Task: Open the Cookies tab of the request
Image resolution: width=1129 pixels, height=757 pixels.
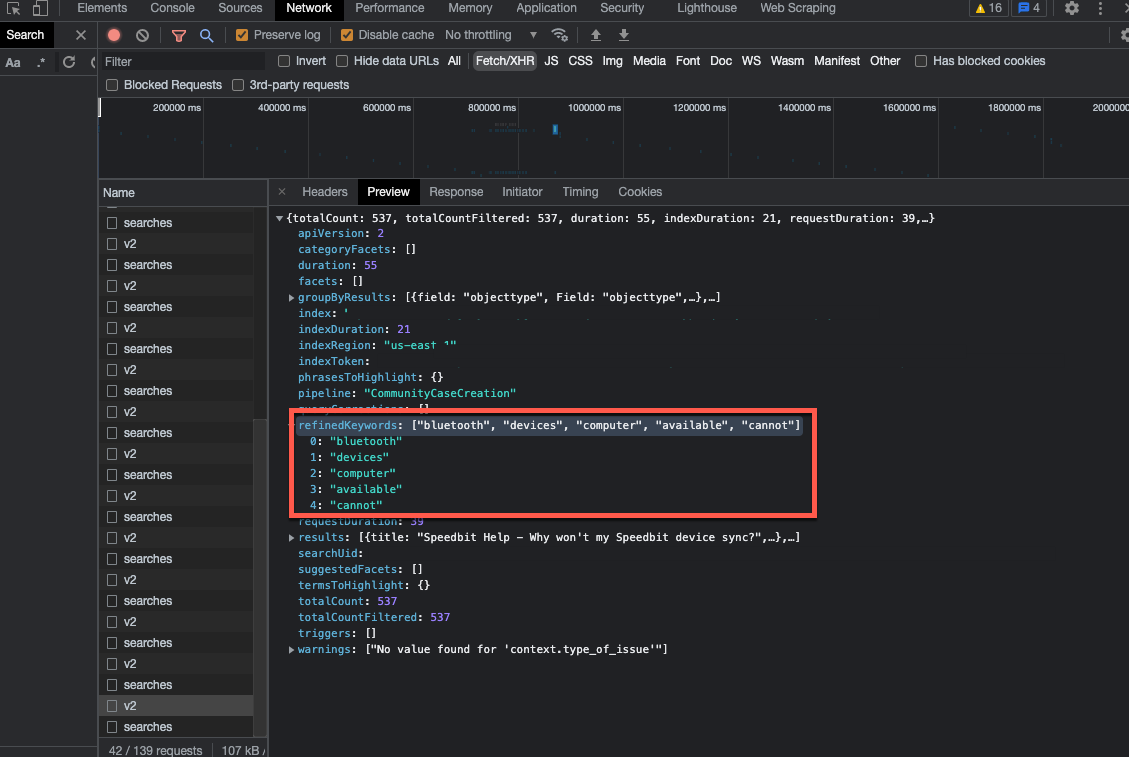Action: coord(640,192)
